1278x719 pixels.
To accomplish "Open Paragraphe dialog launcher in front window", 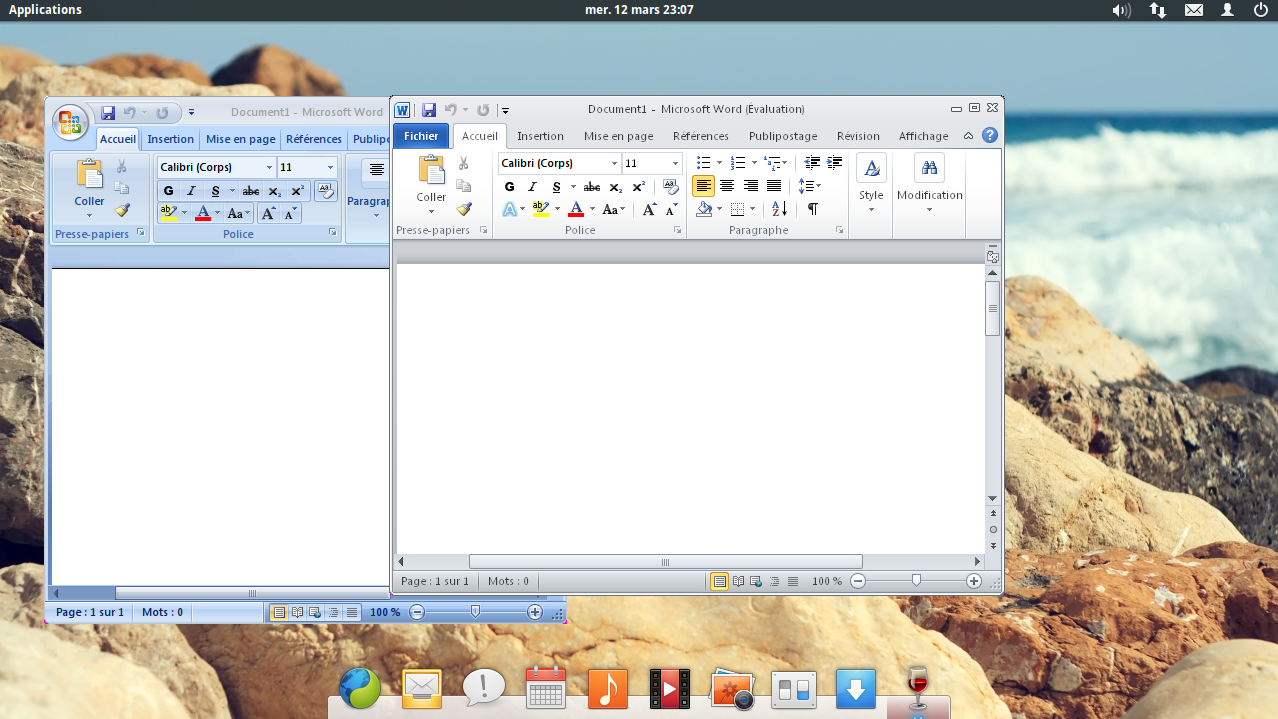I will click(839, 230).
